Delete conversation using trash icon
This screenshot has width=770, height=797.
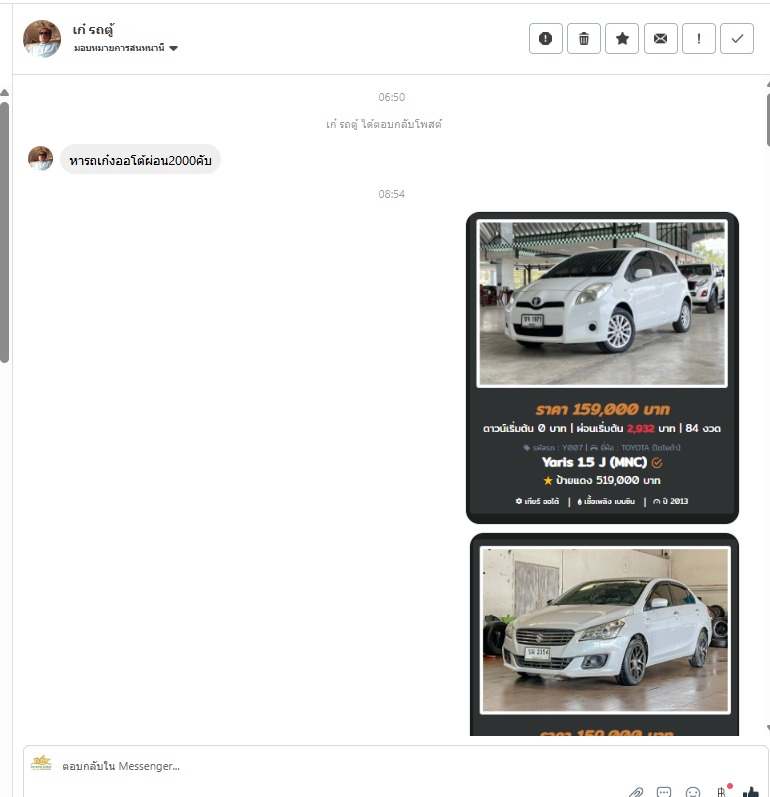pyautogui.click(x=584, y=39)
